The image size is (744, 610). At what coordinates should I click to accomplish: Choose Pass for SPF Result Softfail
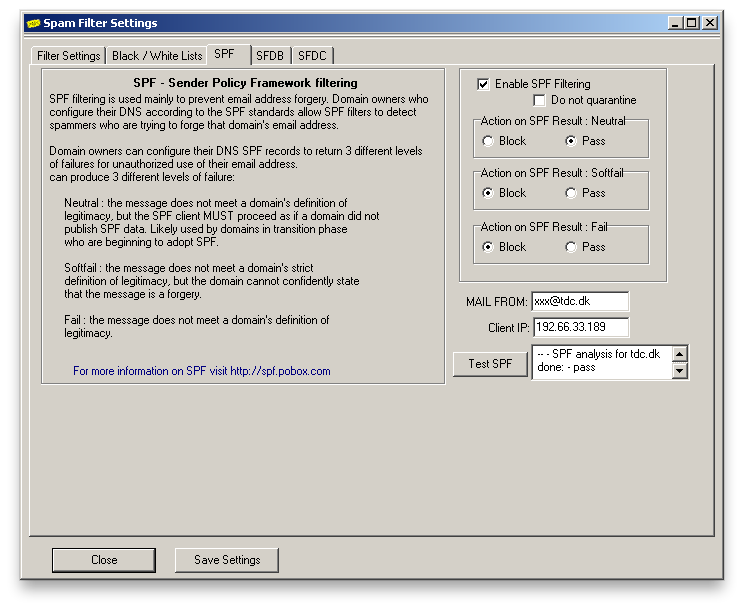coord(571,193)
